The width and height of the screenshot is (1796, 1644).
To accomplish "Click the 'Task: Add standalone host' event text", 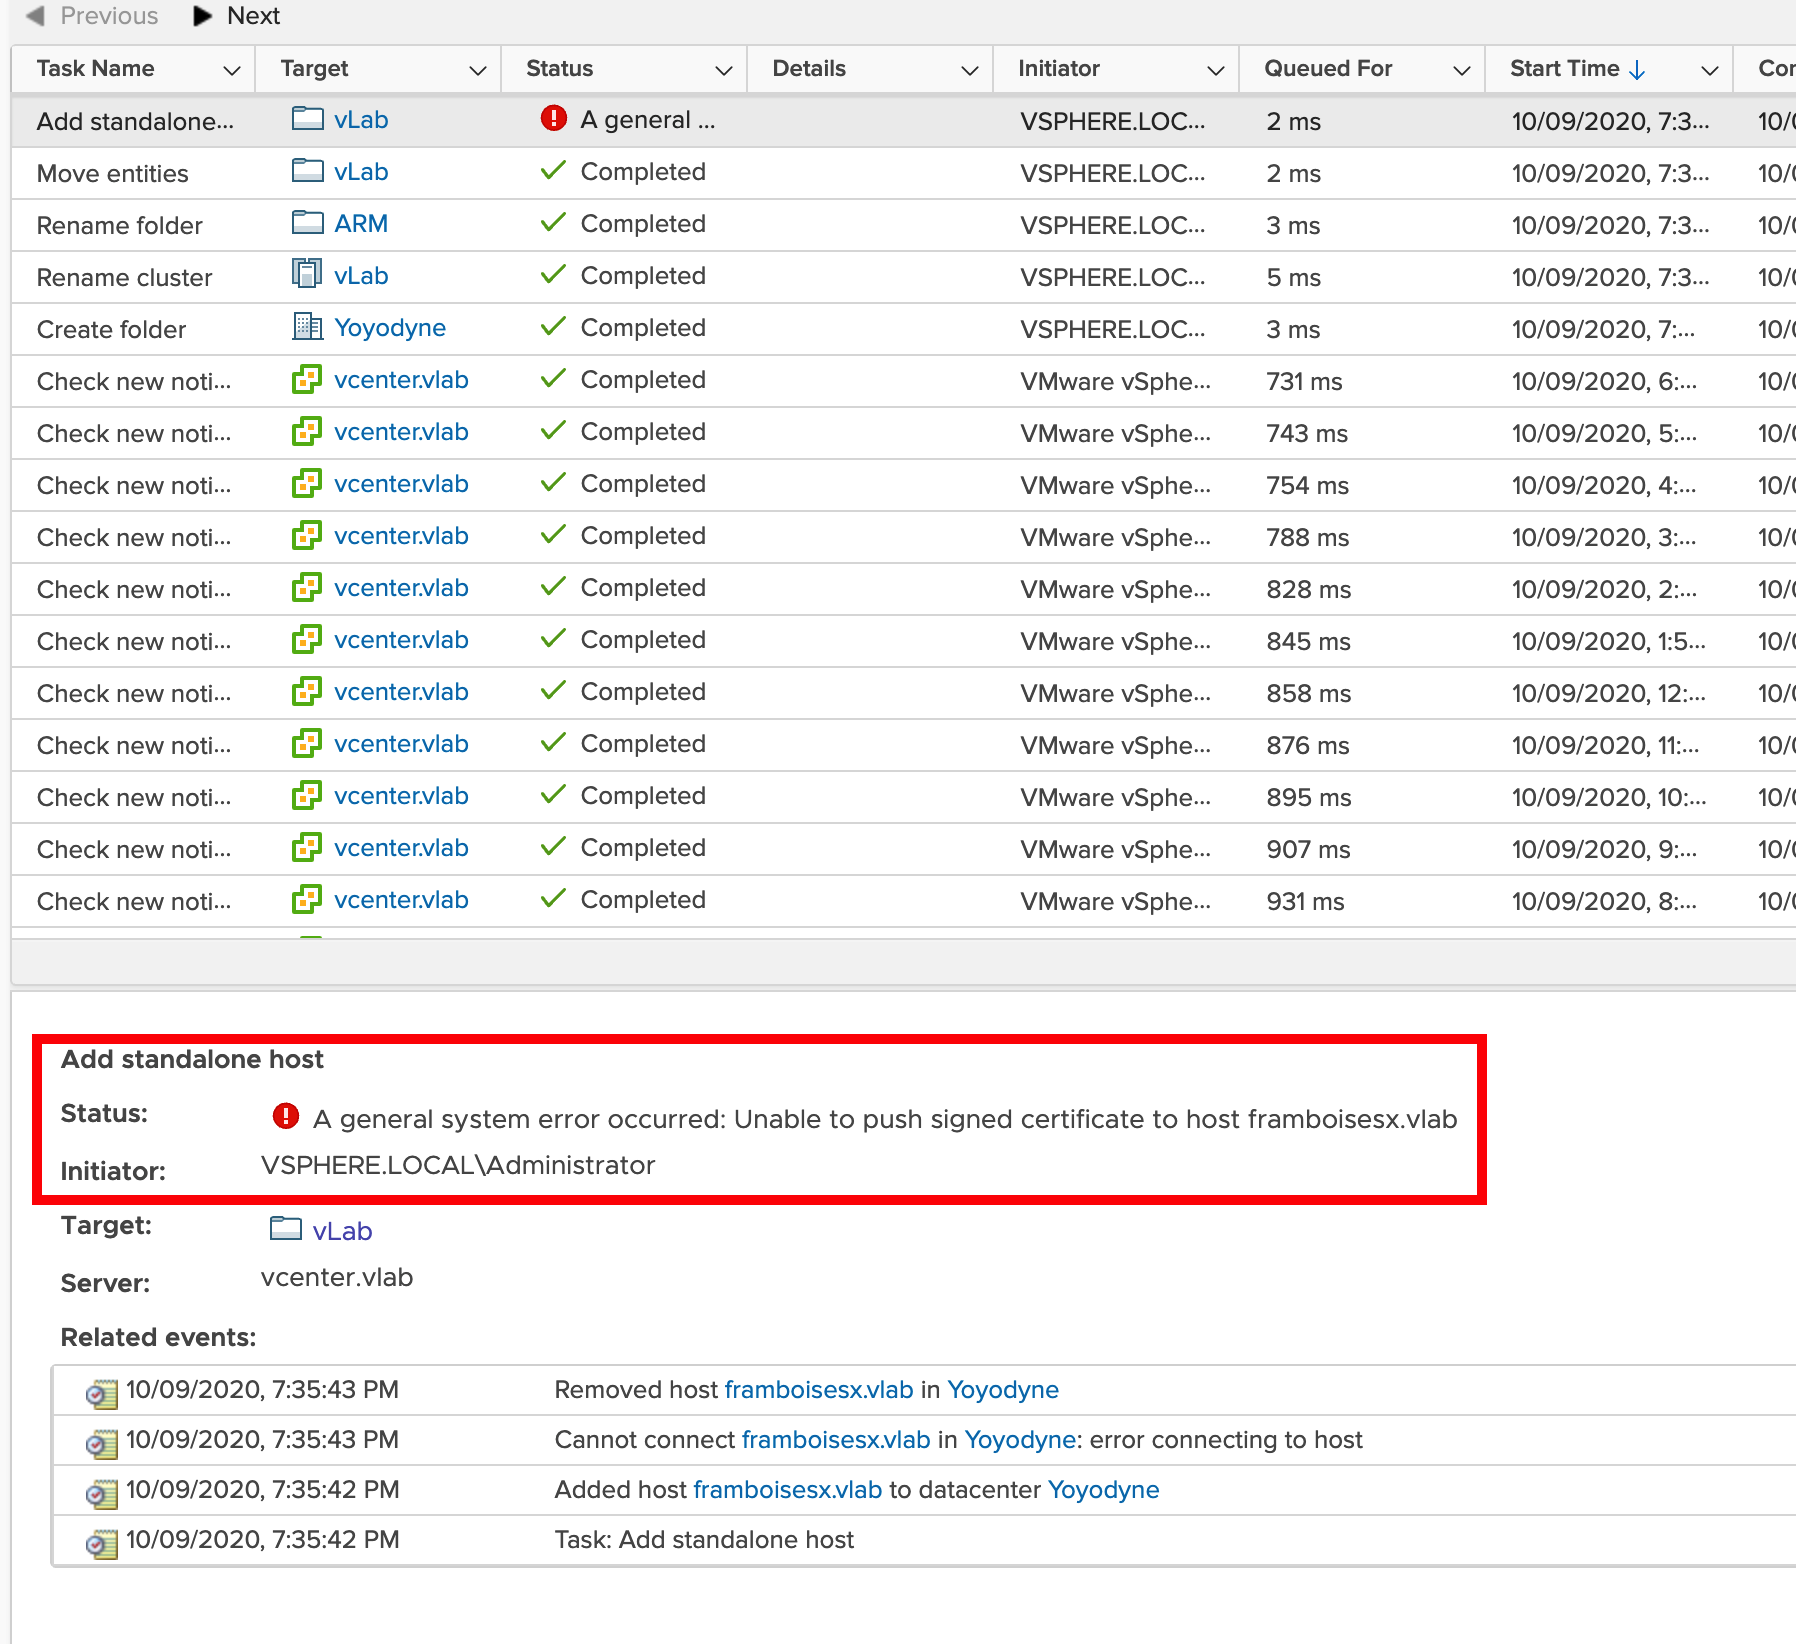I will point(704,1540).
